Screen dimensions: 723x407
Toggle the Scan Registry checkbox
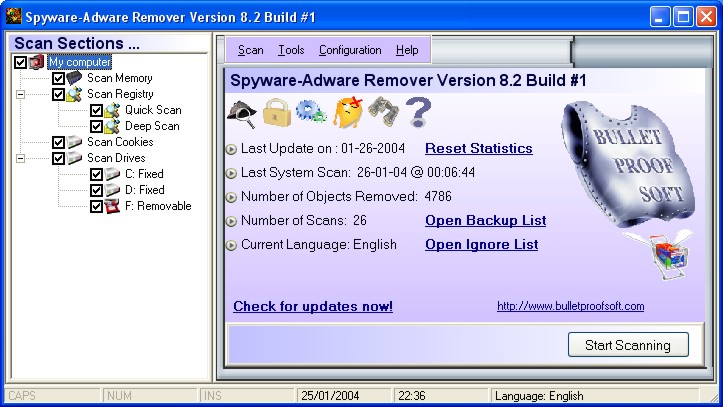click(58, 94)
